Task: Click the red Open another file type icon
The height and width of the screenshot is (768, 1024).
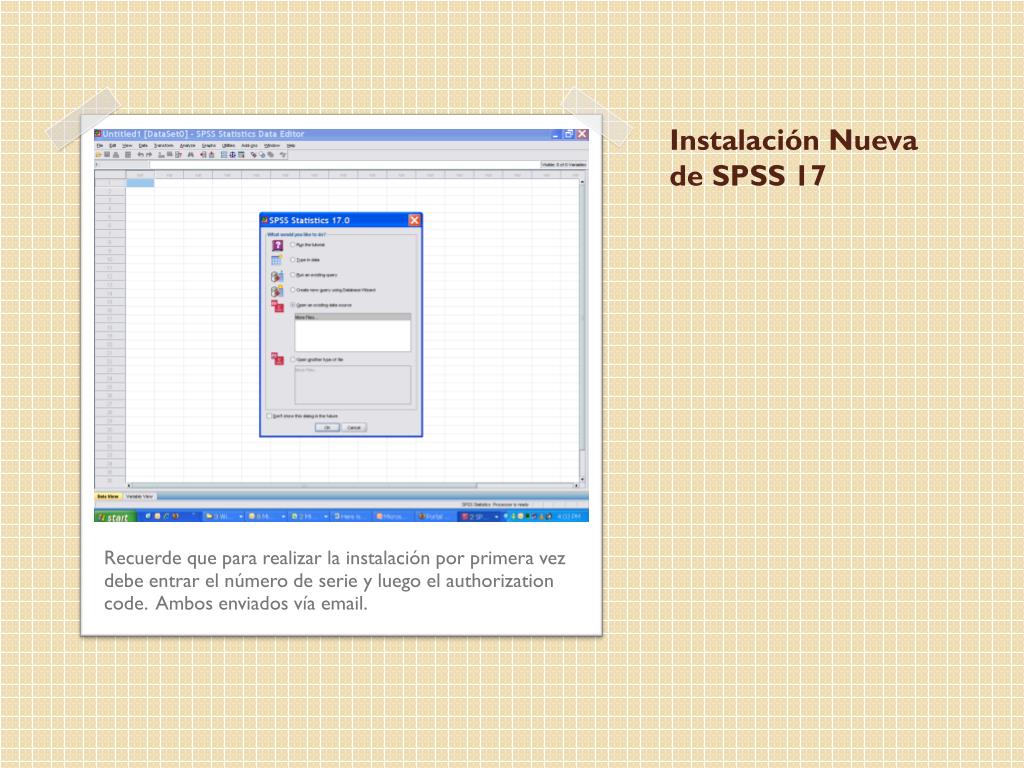Action: click(x=277, y=359)
